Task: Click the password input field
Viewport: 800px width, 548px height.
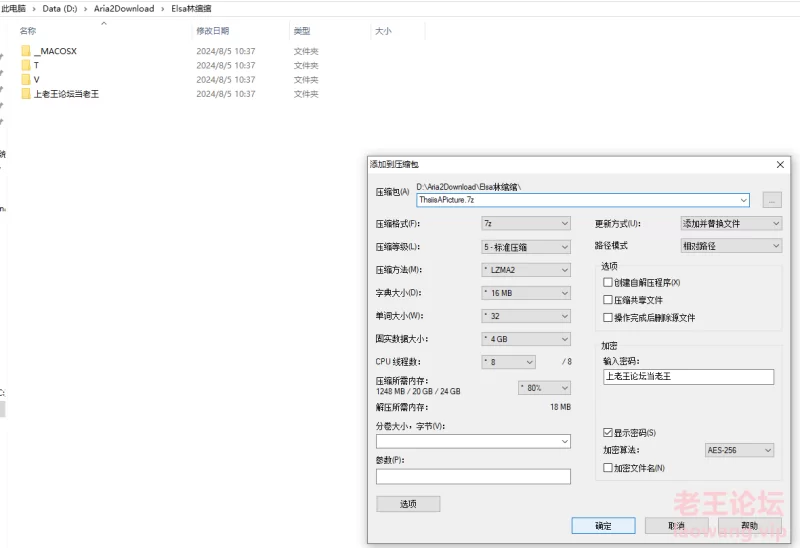Action: pos(688,377)
